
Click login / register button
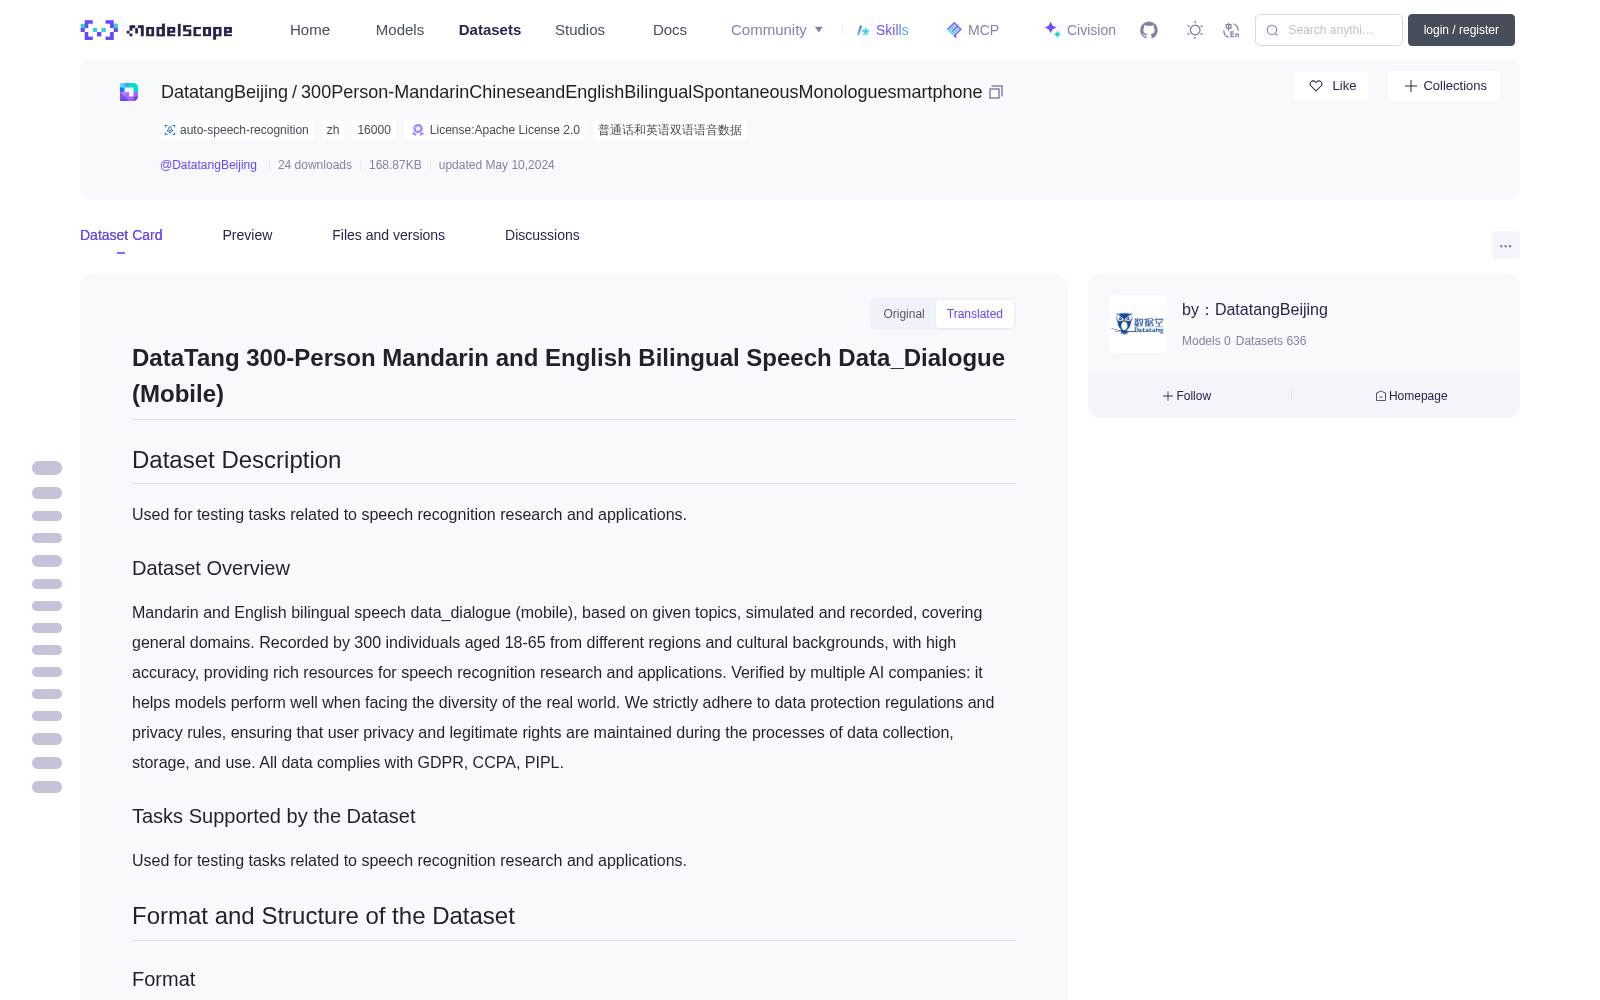(1461, 30)
